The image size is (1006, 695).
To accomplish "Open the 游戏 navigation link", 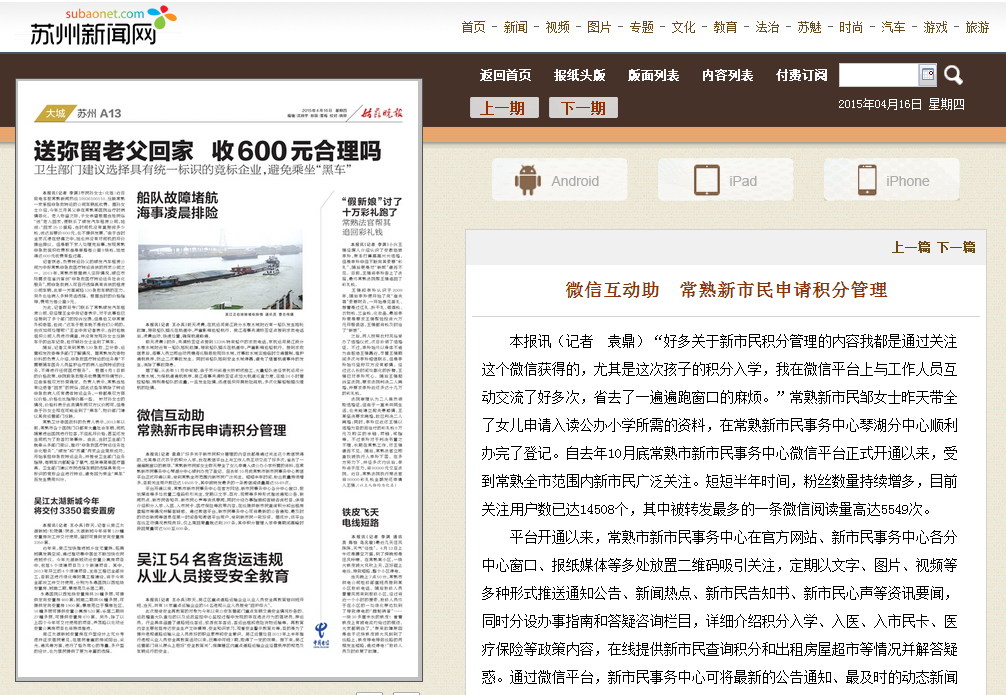I will click(x=935, y=27).
